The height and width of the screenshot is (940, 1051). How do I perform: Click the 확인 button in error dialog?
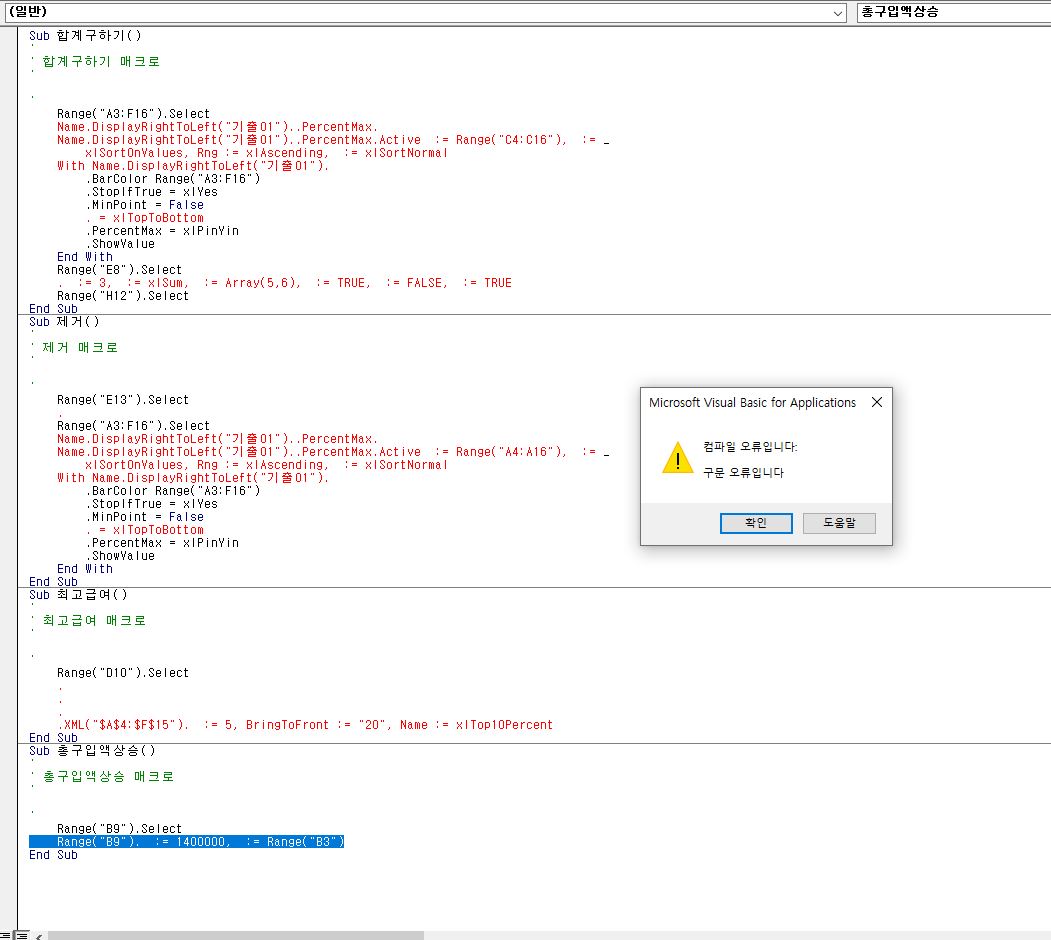click(756, 523)
